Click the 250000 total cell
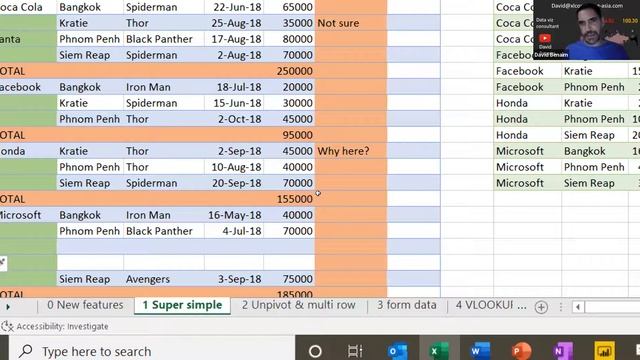Screen dimensions: 640x360 pyautogui.click(x=289, y=71)
